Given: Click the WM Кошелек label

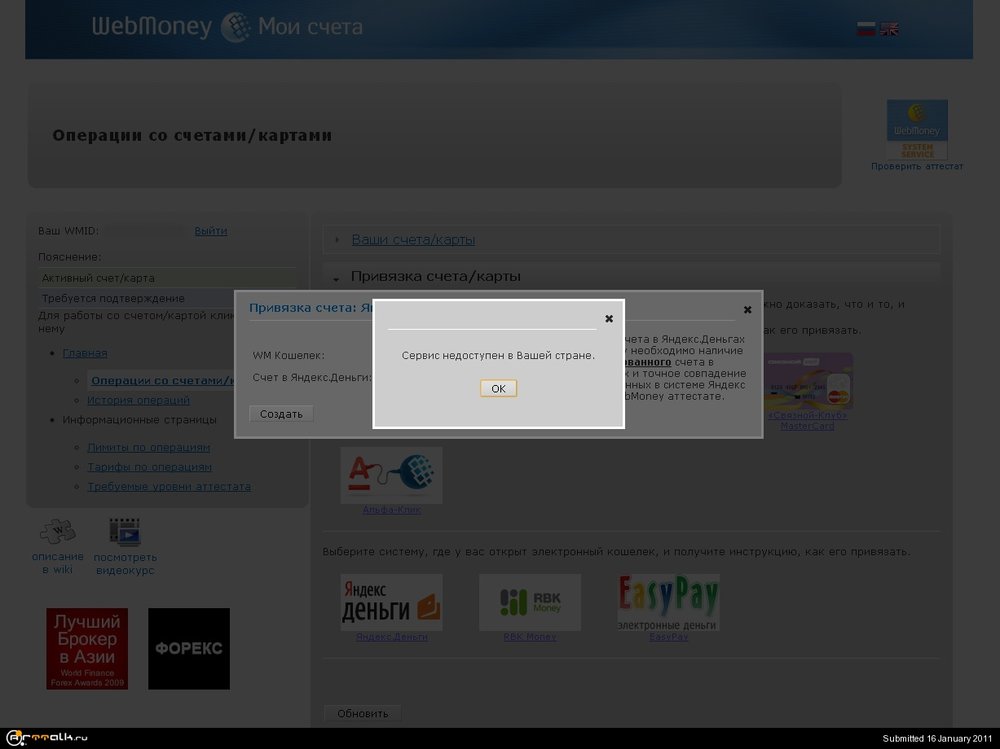Looking at the screenshot, I should point(288,355).
